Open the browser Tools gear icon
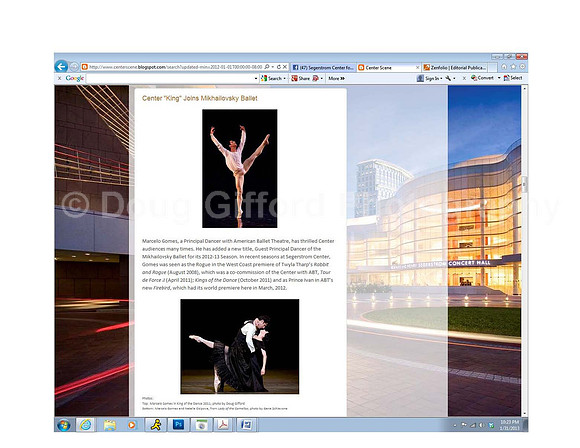The height and width of the screenshot is (448, 580). coord(522,67)
